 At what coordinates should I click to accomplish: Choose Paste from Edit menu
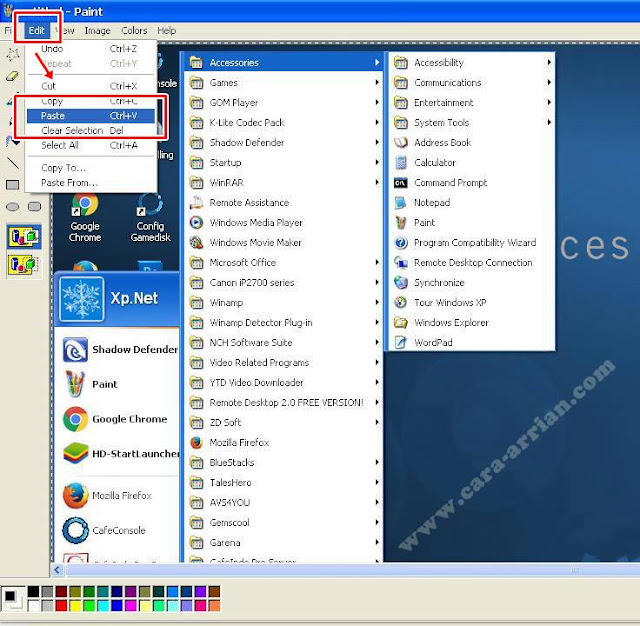tap(91, 116)
